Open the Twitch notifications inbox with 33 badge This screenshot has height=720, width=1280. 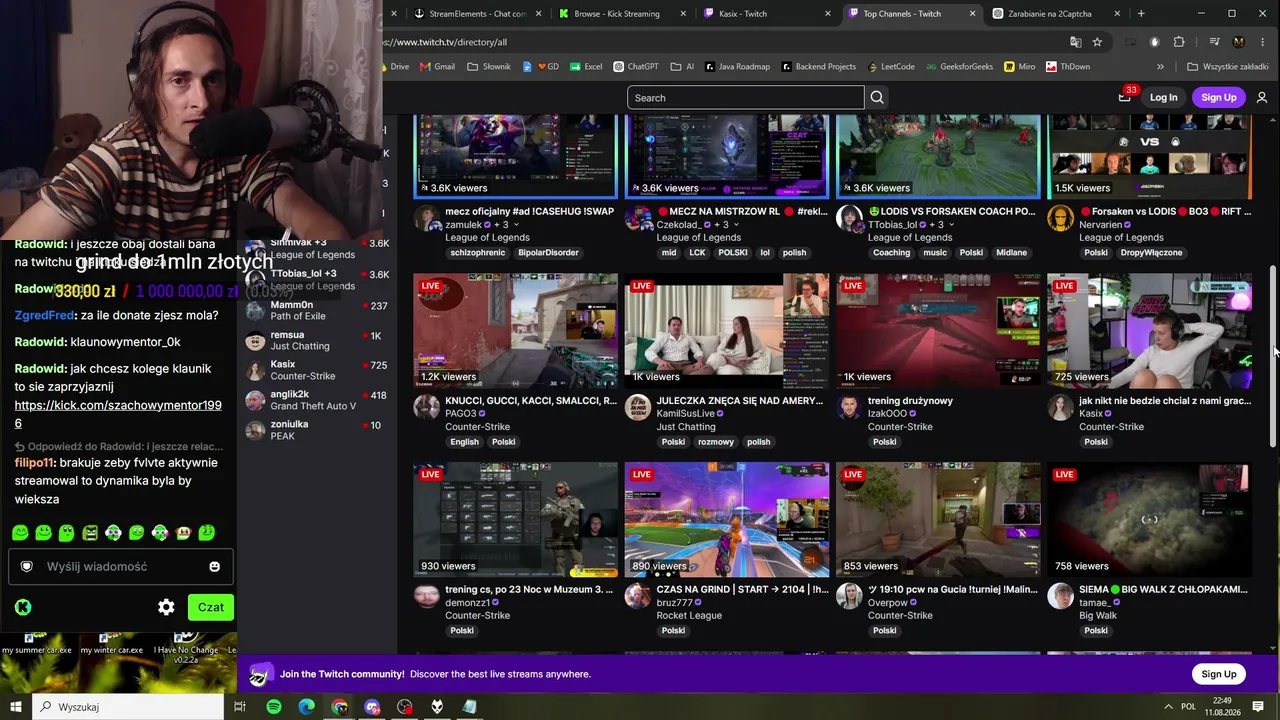pos(1125,96)
